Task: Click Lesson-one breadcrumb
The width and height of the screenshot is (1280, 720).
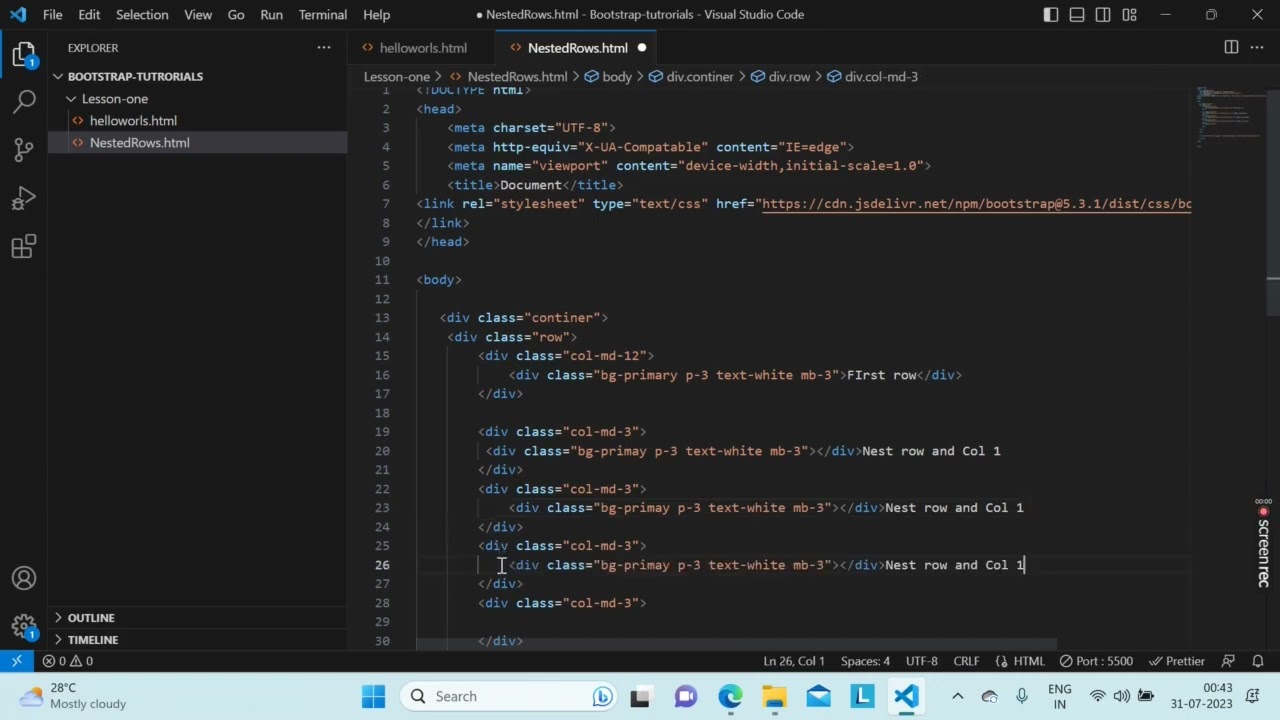Action: (396, 76)
